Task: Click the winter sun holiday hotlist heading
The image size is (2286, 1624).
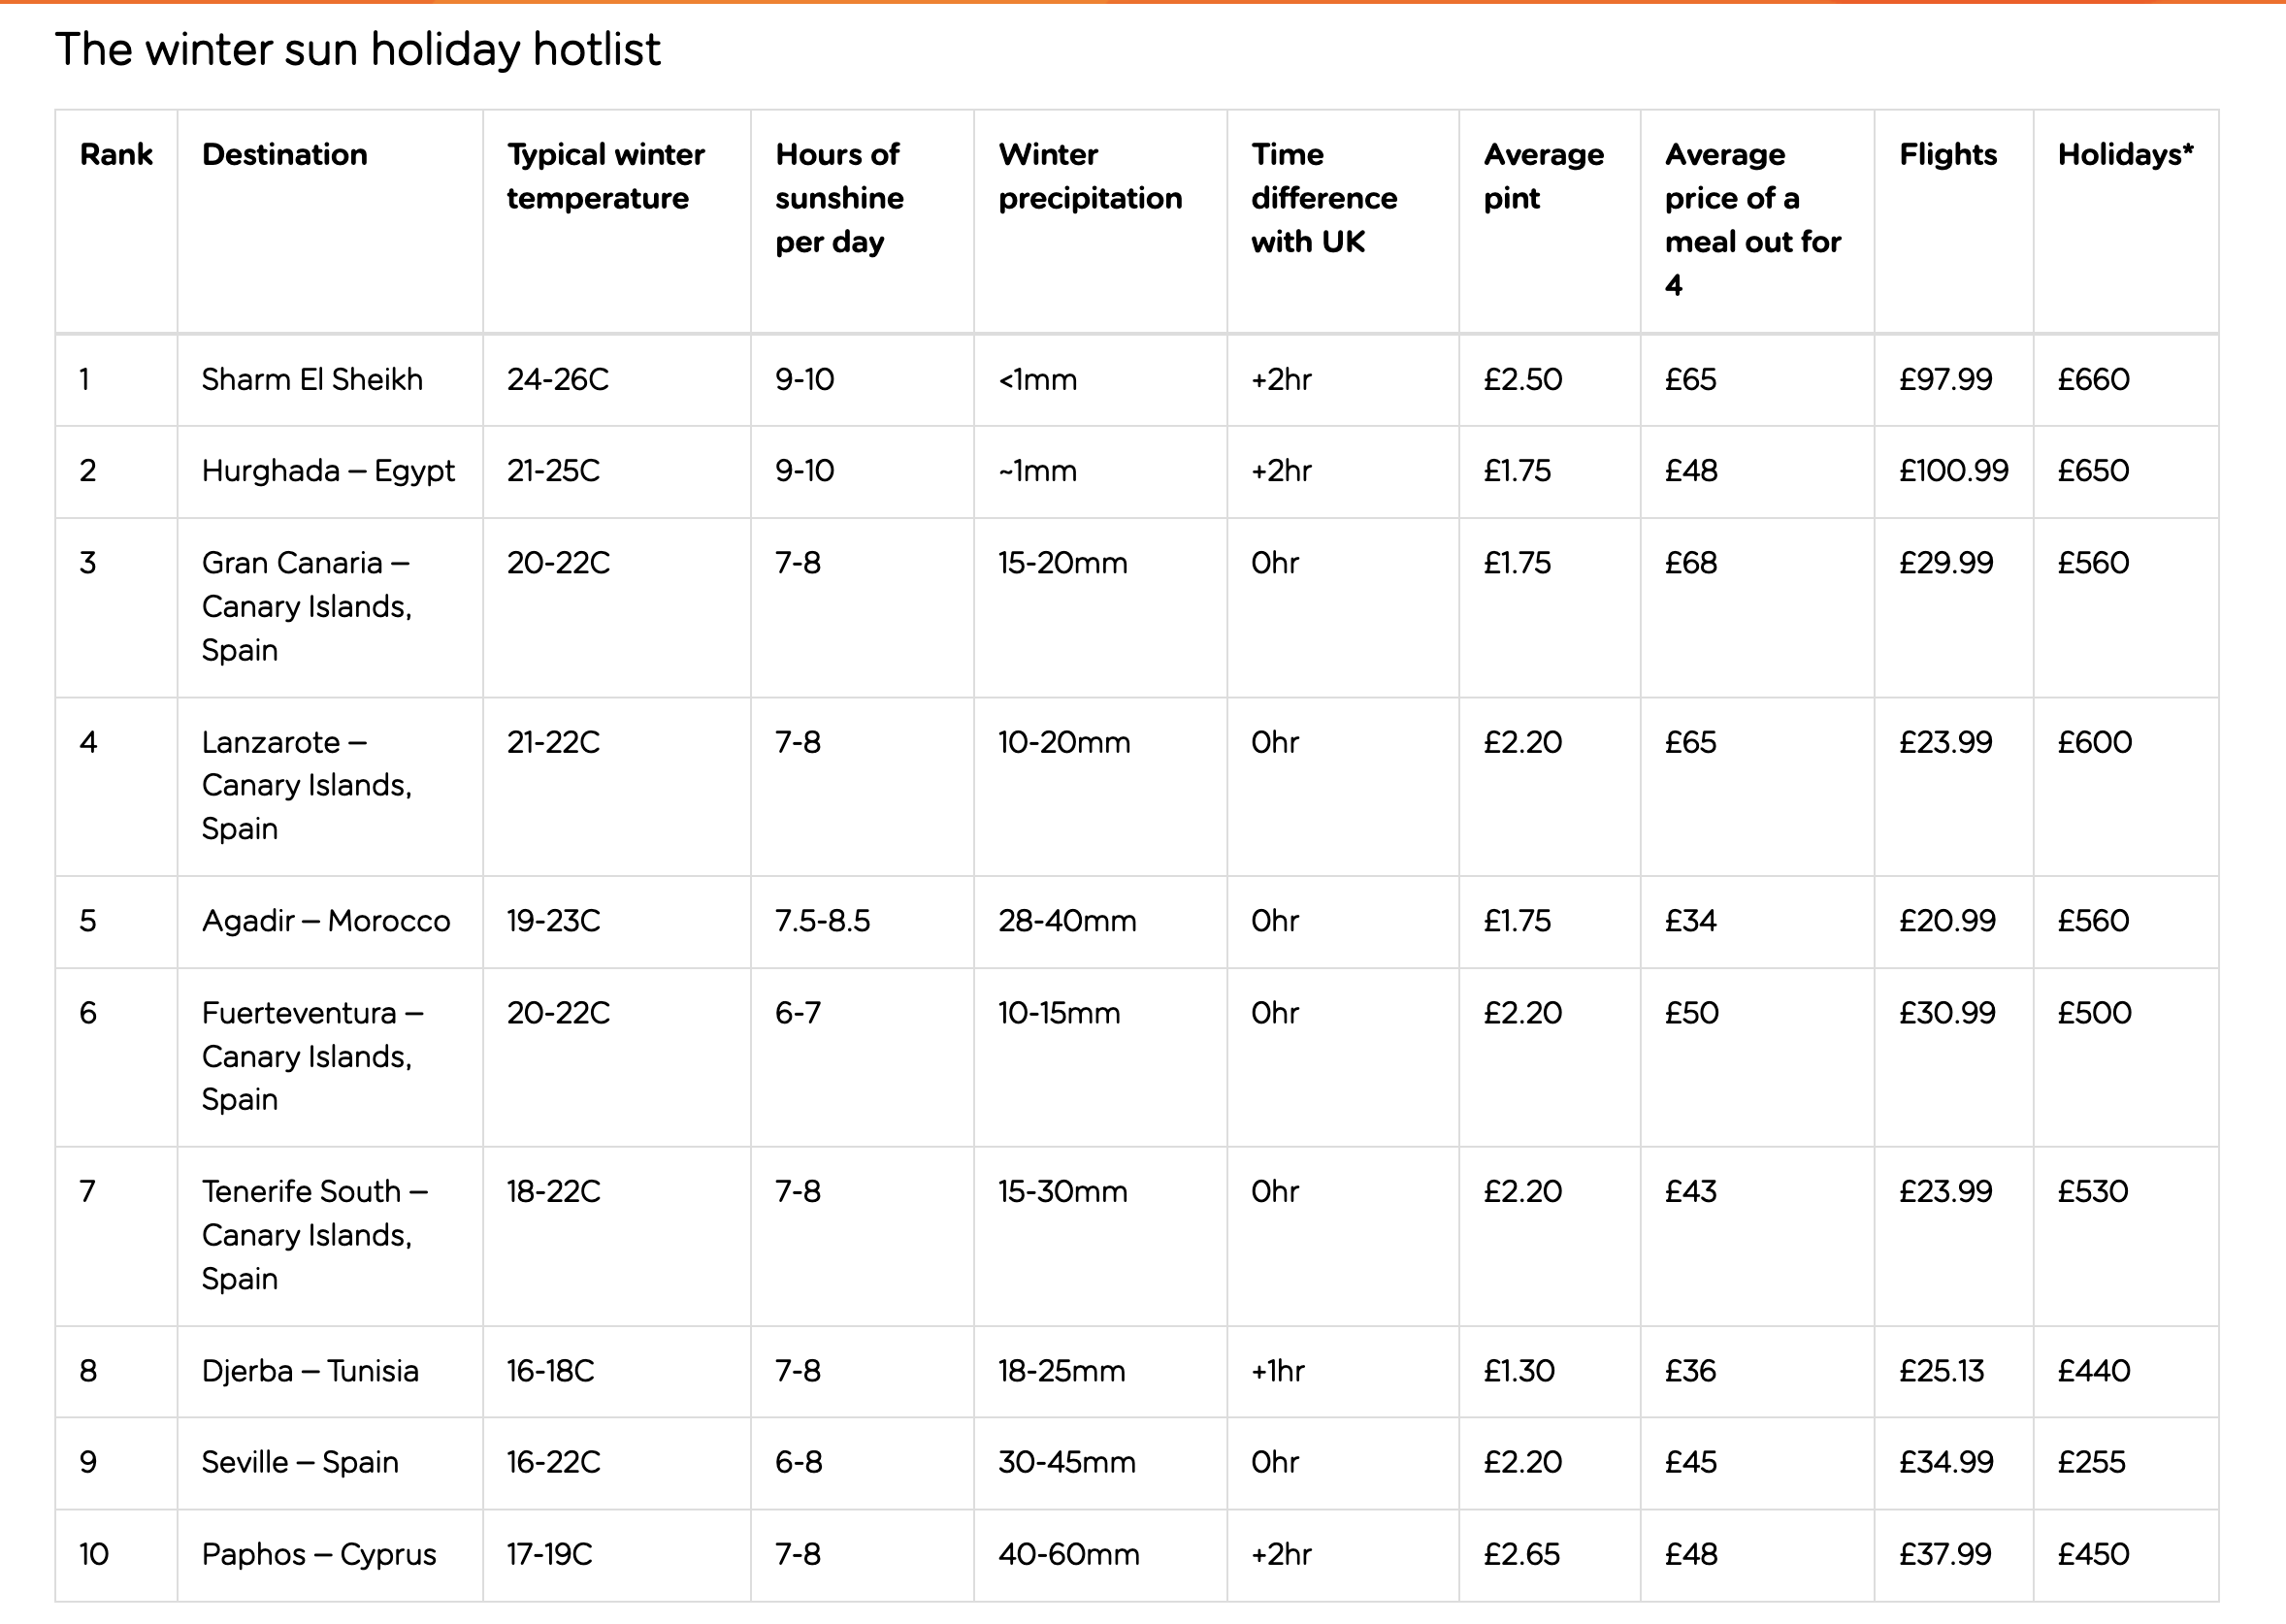Action: pyautogui.click(x=357, y=49)
